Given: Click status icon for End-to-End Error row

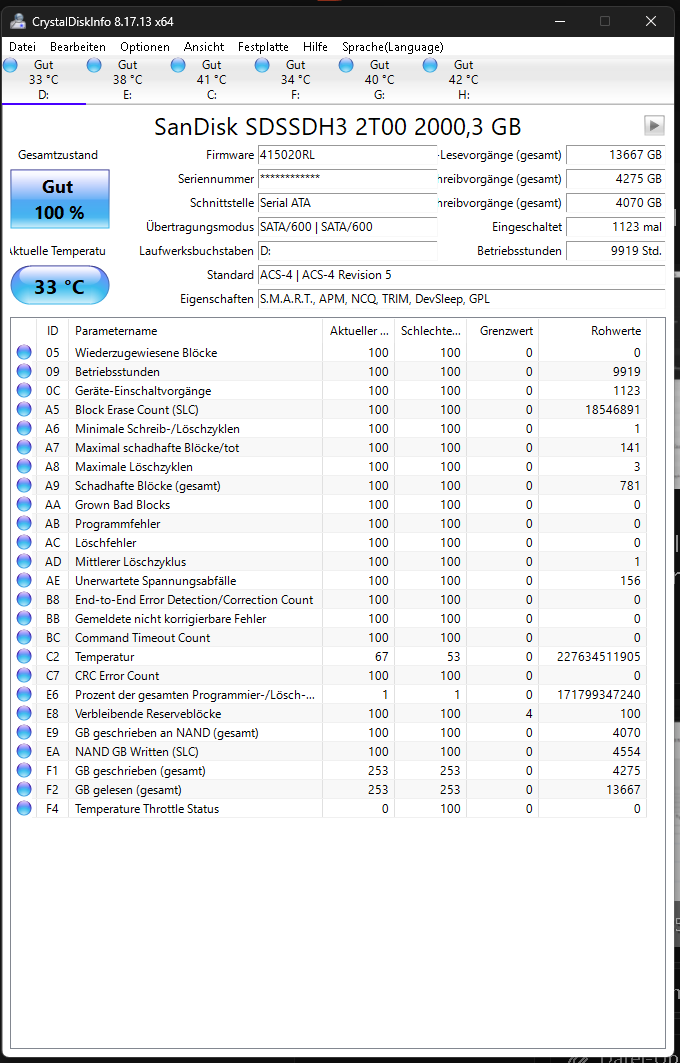Looking at the screenshot, I should [x=24, y=599].
